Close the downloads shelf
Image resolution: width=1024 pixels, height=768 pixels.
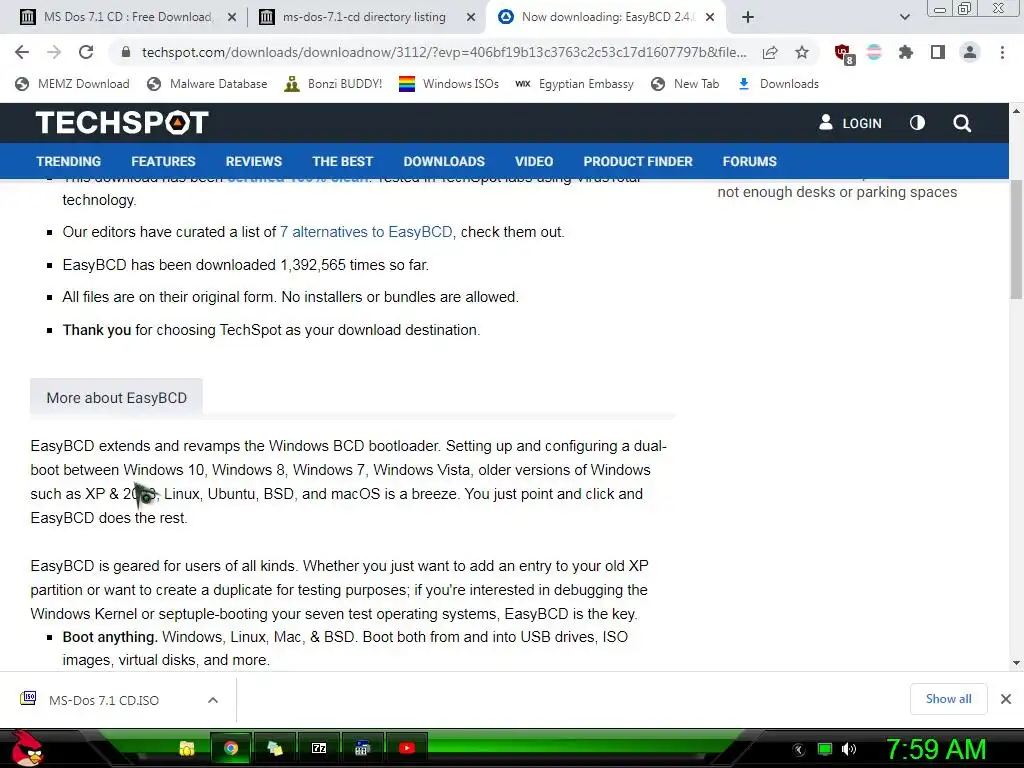[1006, 699]
